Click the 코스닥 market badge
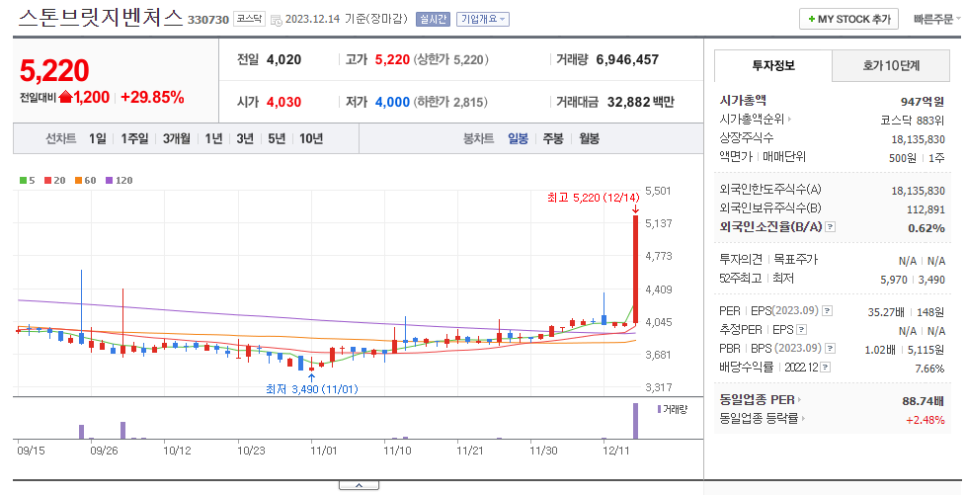This screenshot has height=495, width=966. (250, 19)
